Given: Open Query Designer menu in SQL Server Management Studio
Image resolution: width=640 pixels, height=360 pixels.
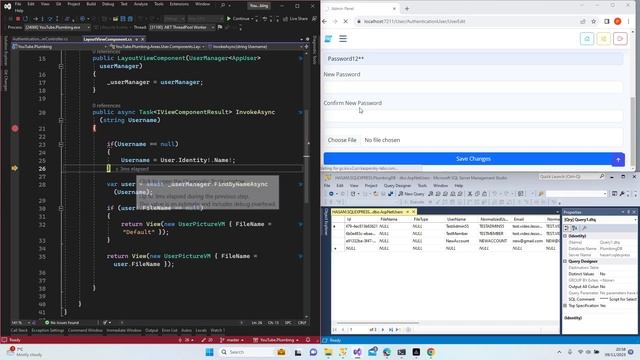Looking at the screenshot, I should (397, 185).
